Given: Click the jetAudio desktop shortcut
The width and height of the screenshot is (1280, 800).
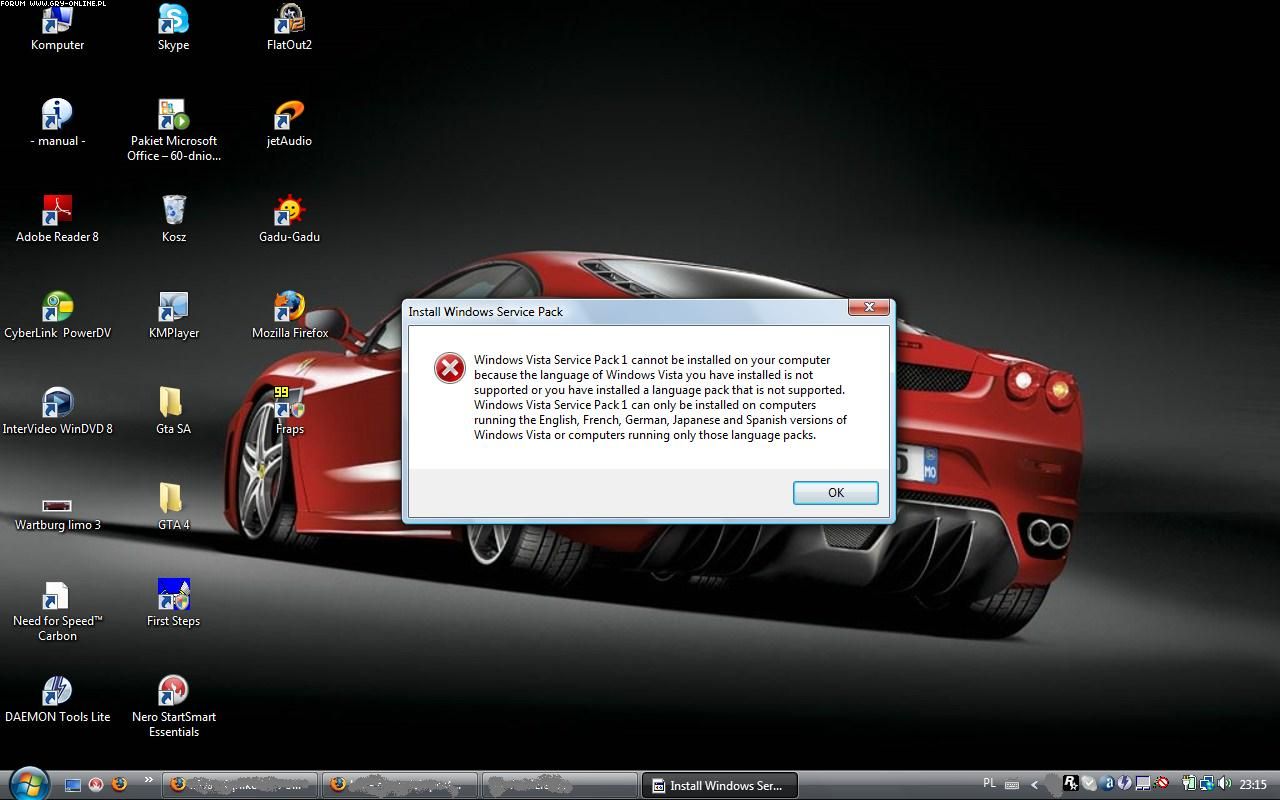Looking at the screenshot, I should [289, 116].
